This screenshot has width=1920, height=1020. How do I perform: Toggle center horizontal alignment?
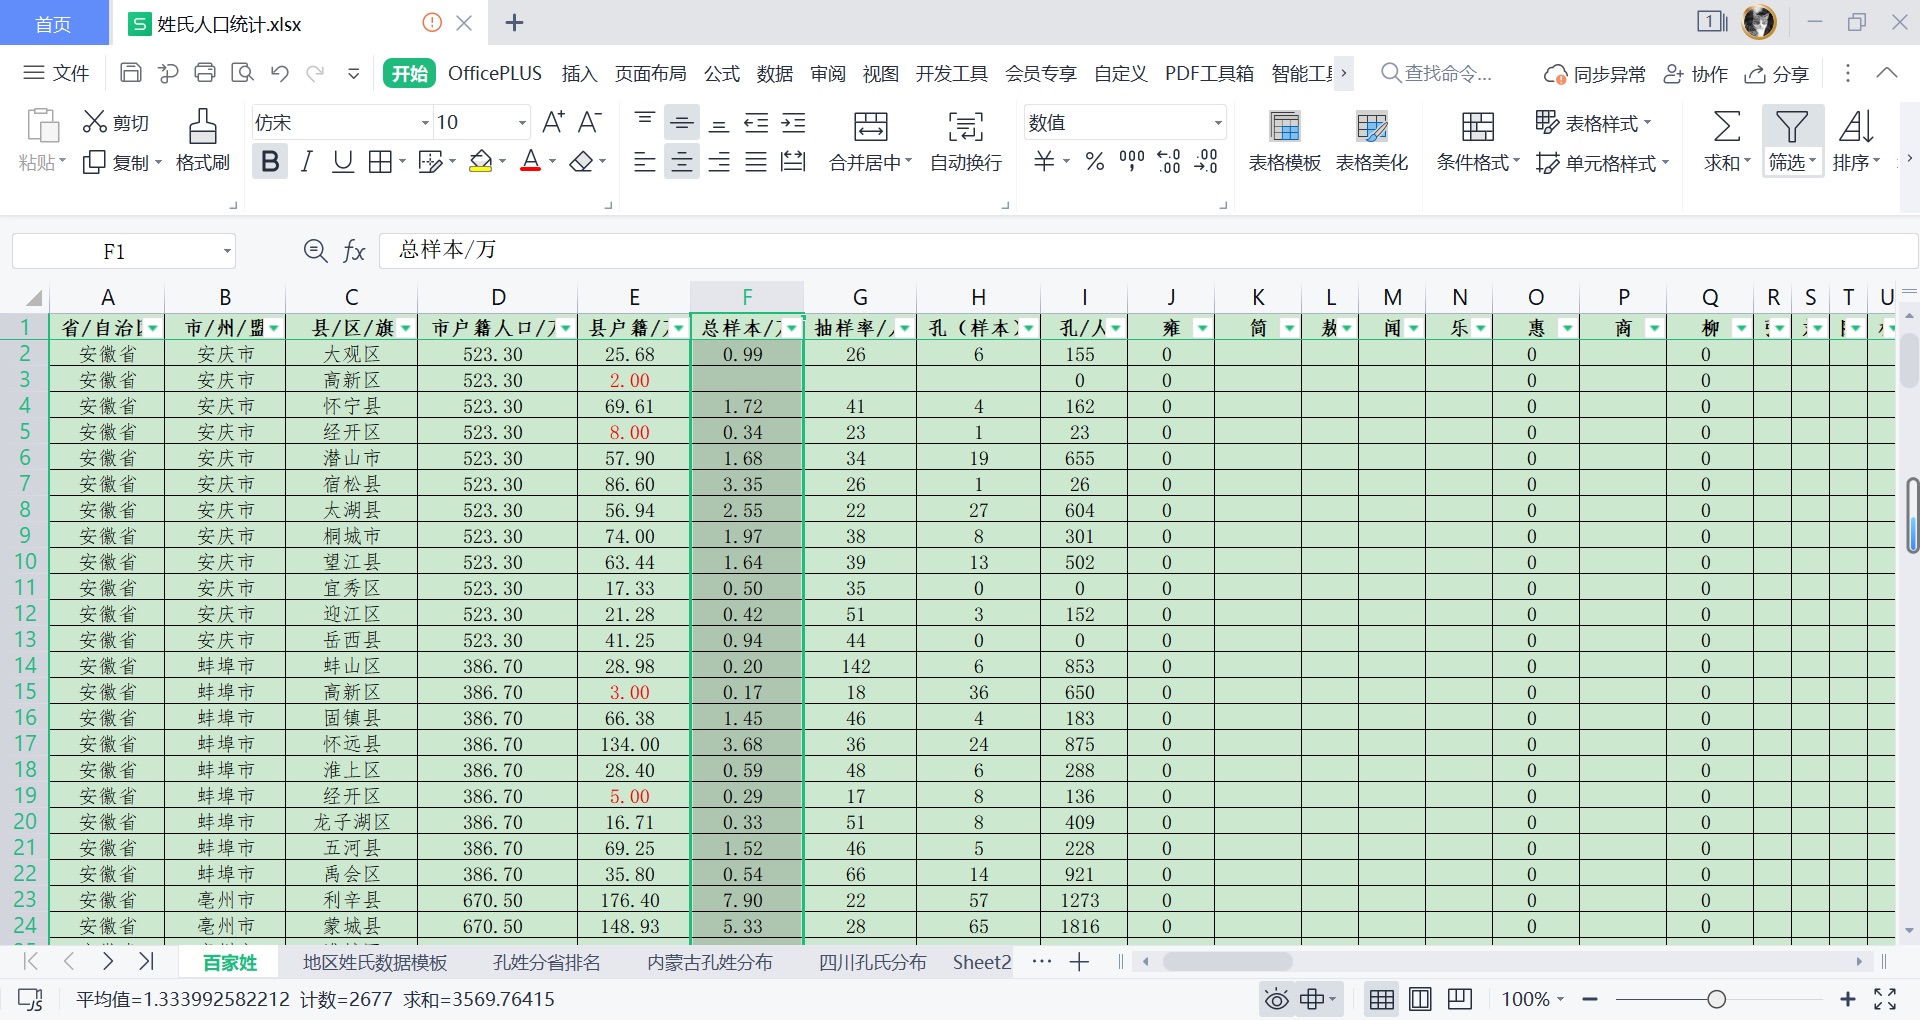tap(682, 161)
